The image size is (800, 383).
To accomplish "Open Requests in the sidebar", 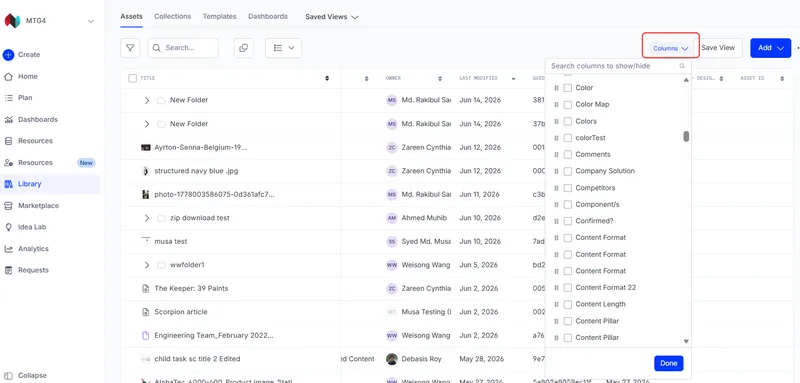I will 33,270.
